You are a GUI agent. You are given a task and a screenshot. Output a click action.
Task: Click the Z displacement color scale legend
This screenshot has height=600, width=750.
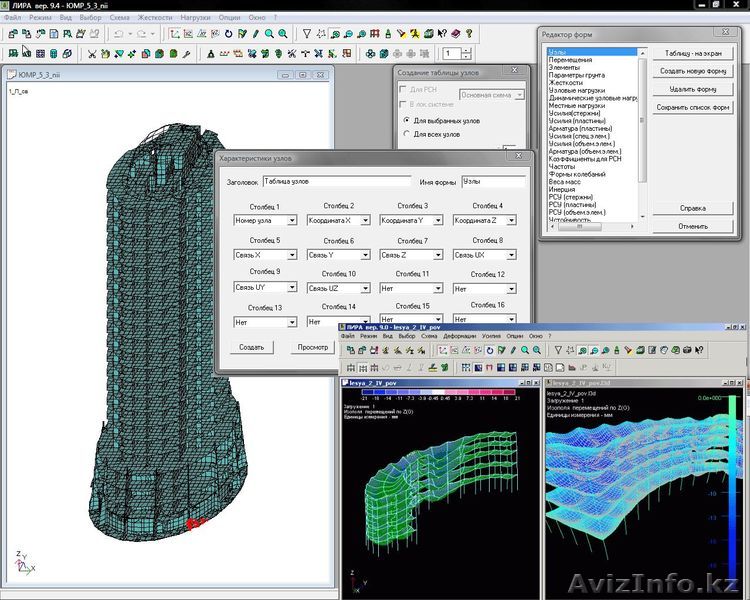click(x=430, y=391)
